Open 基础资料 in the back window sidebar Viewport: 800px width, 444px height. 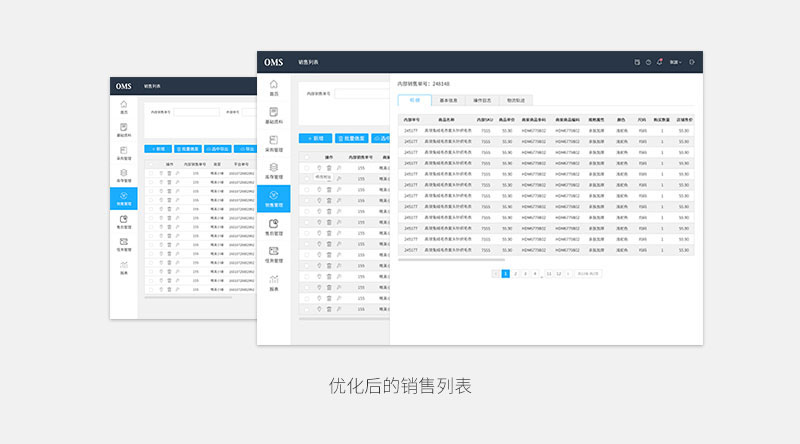pyautogui.click(x=123, y=130)
